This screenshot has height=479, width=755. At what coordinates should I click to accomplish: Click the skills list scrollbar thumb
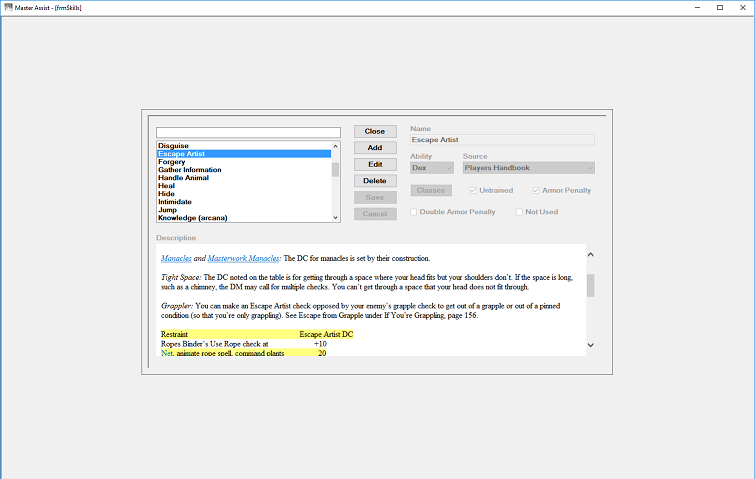[336, 169]
